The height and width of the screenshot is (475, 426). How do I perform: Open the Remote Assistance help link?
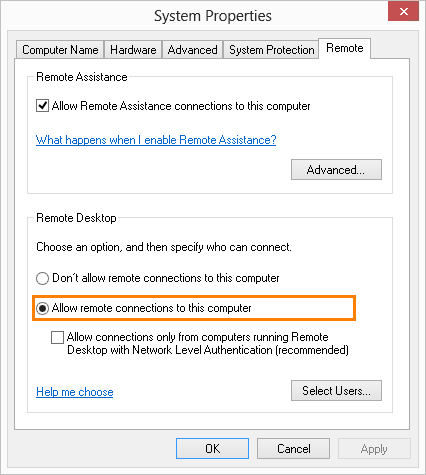[x=156, y=140]
